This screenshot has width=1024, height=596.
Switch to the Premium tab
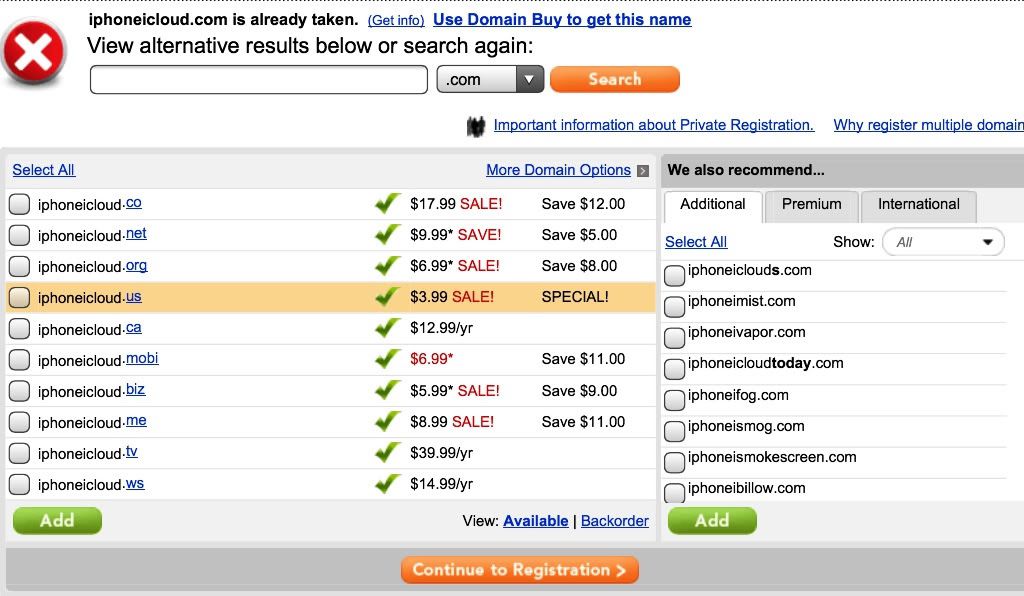pyautogui.click(x=811, y=205)
